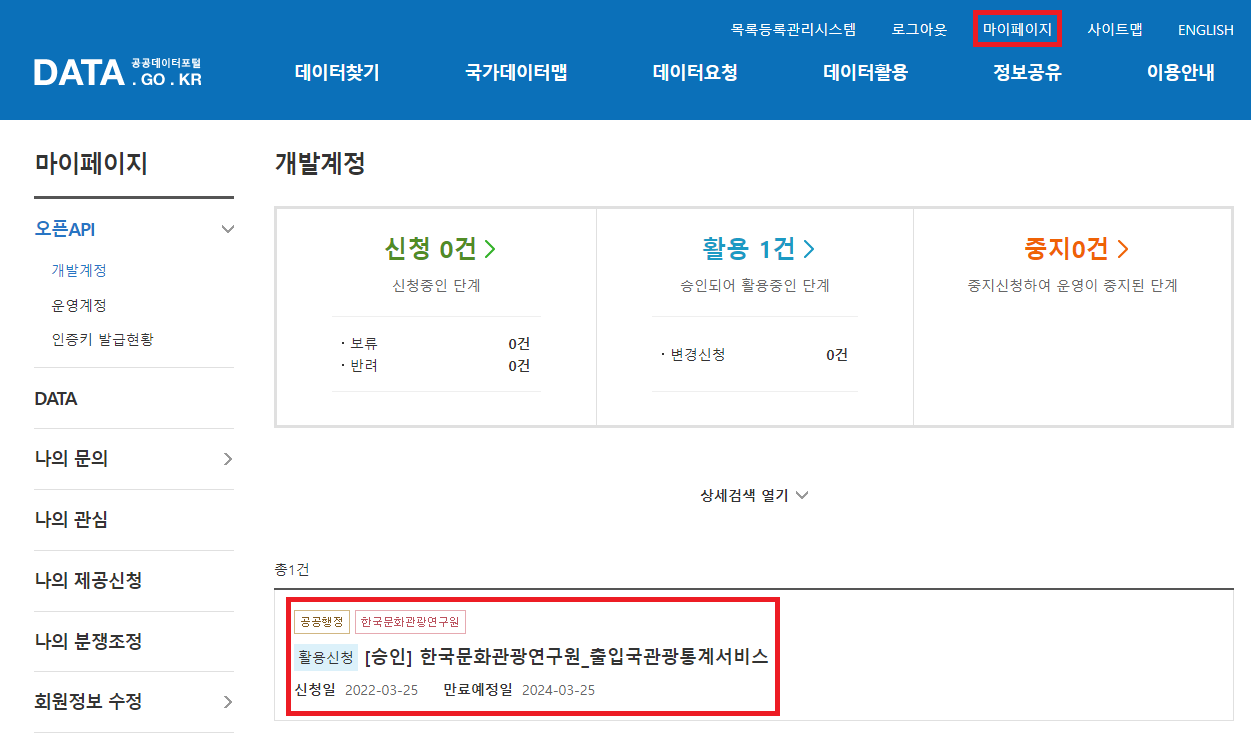The image size is (1251, 741).
Task: Open the 데이터활용 menu
Action: coord(866,72)
